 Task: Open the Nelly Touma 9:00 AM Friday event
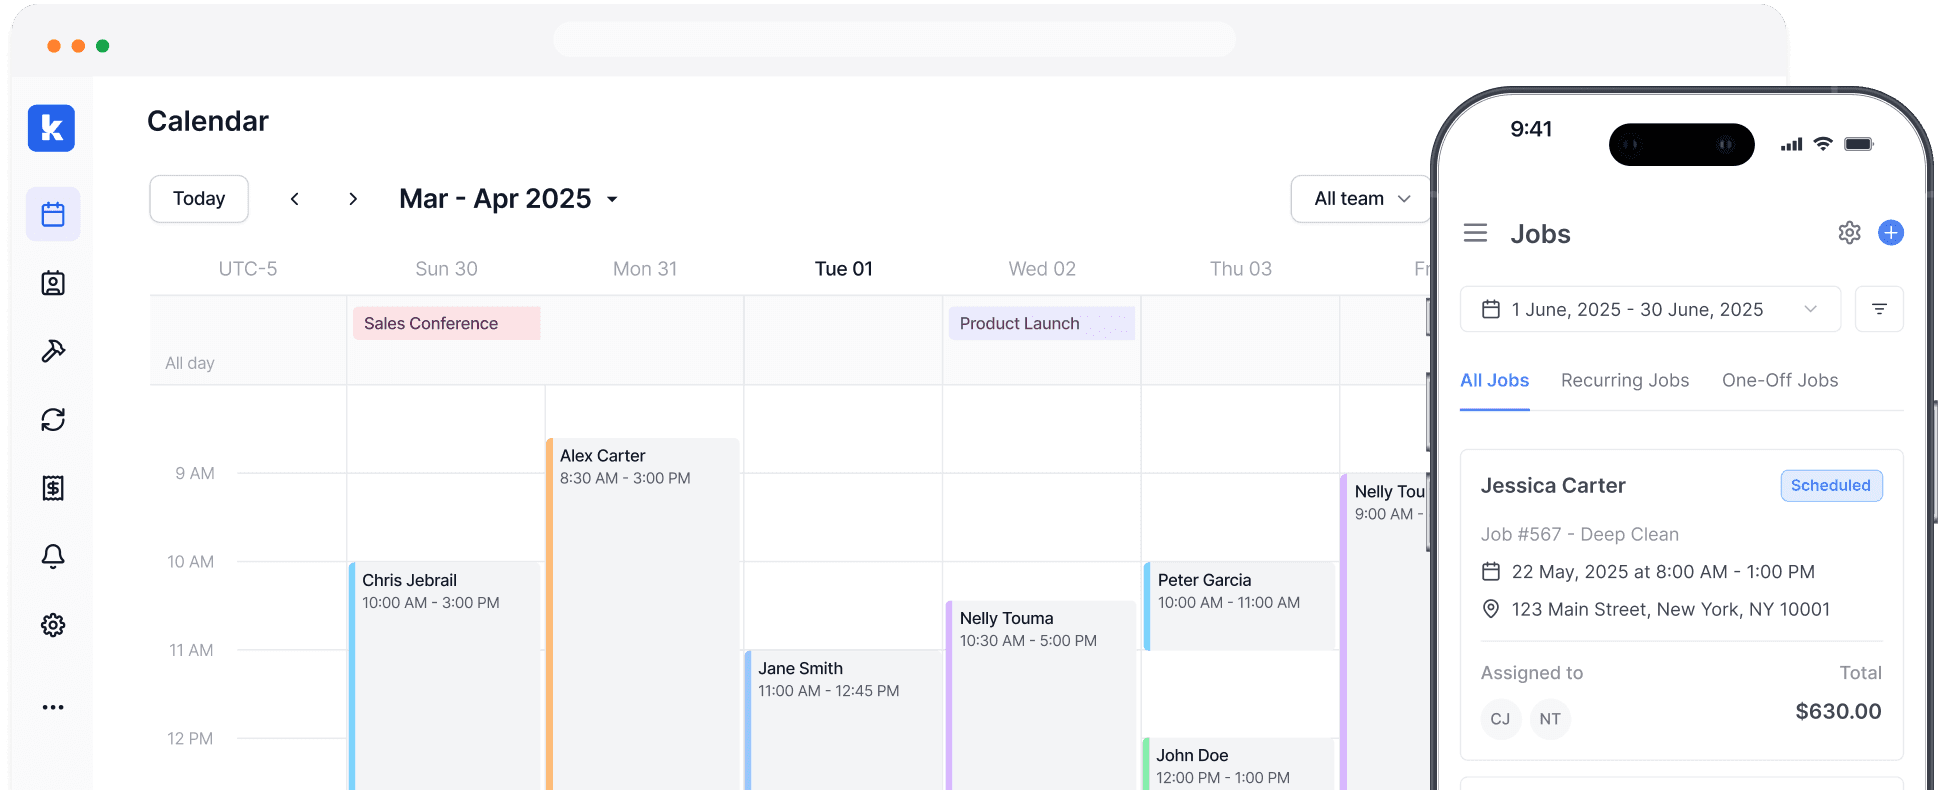[1386, 632]
